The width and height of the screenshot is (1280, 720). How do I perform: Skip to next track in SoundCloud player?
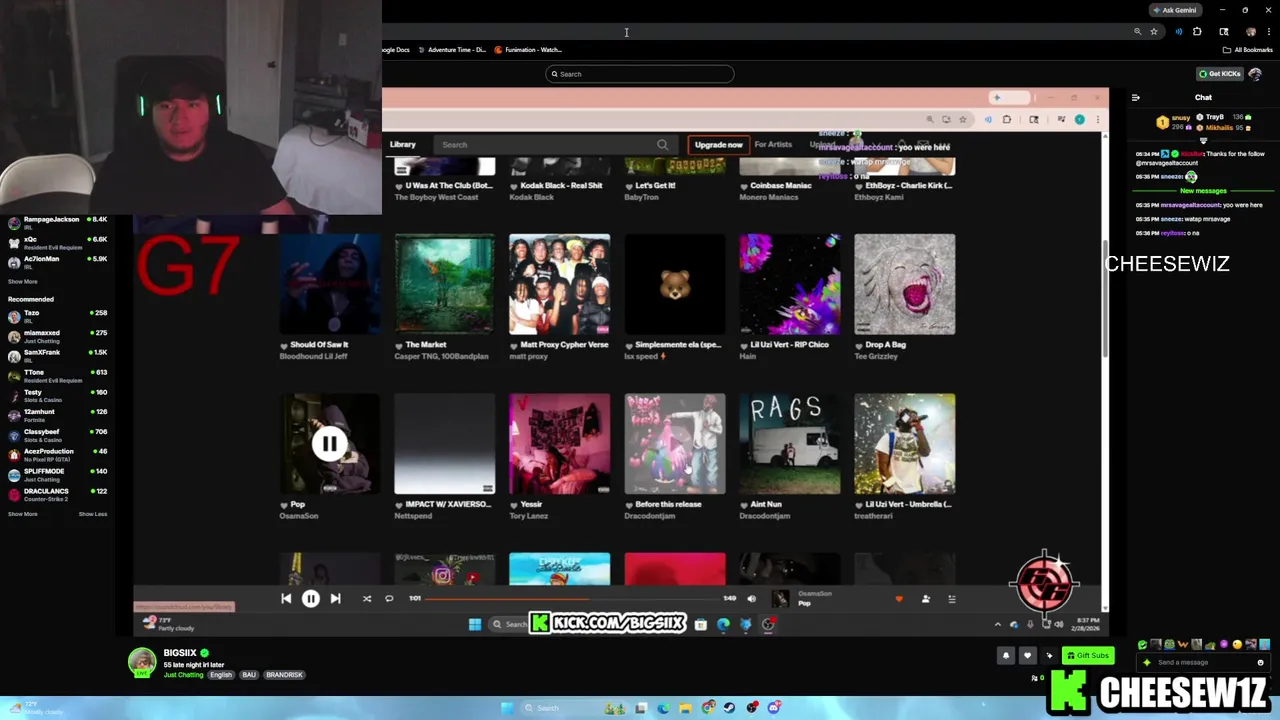pos(335,599)
